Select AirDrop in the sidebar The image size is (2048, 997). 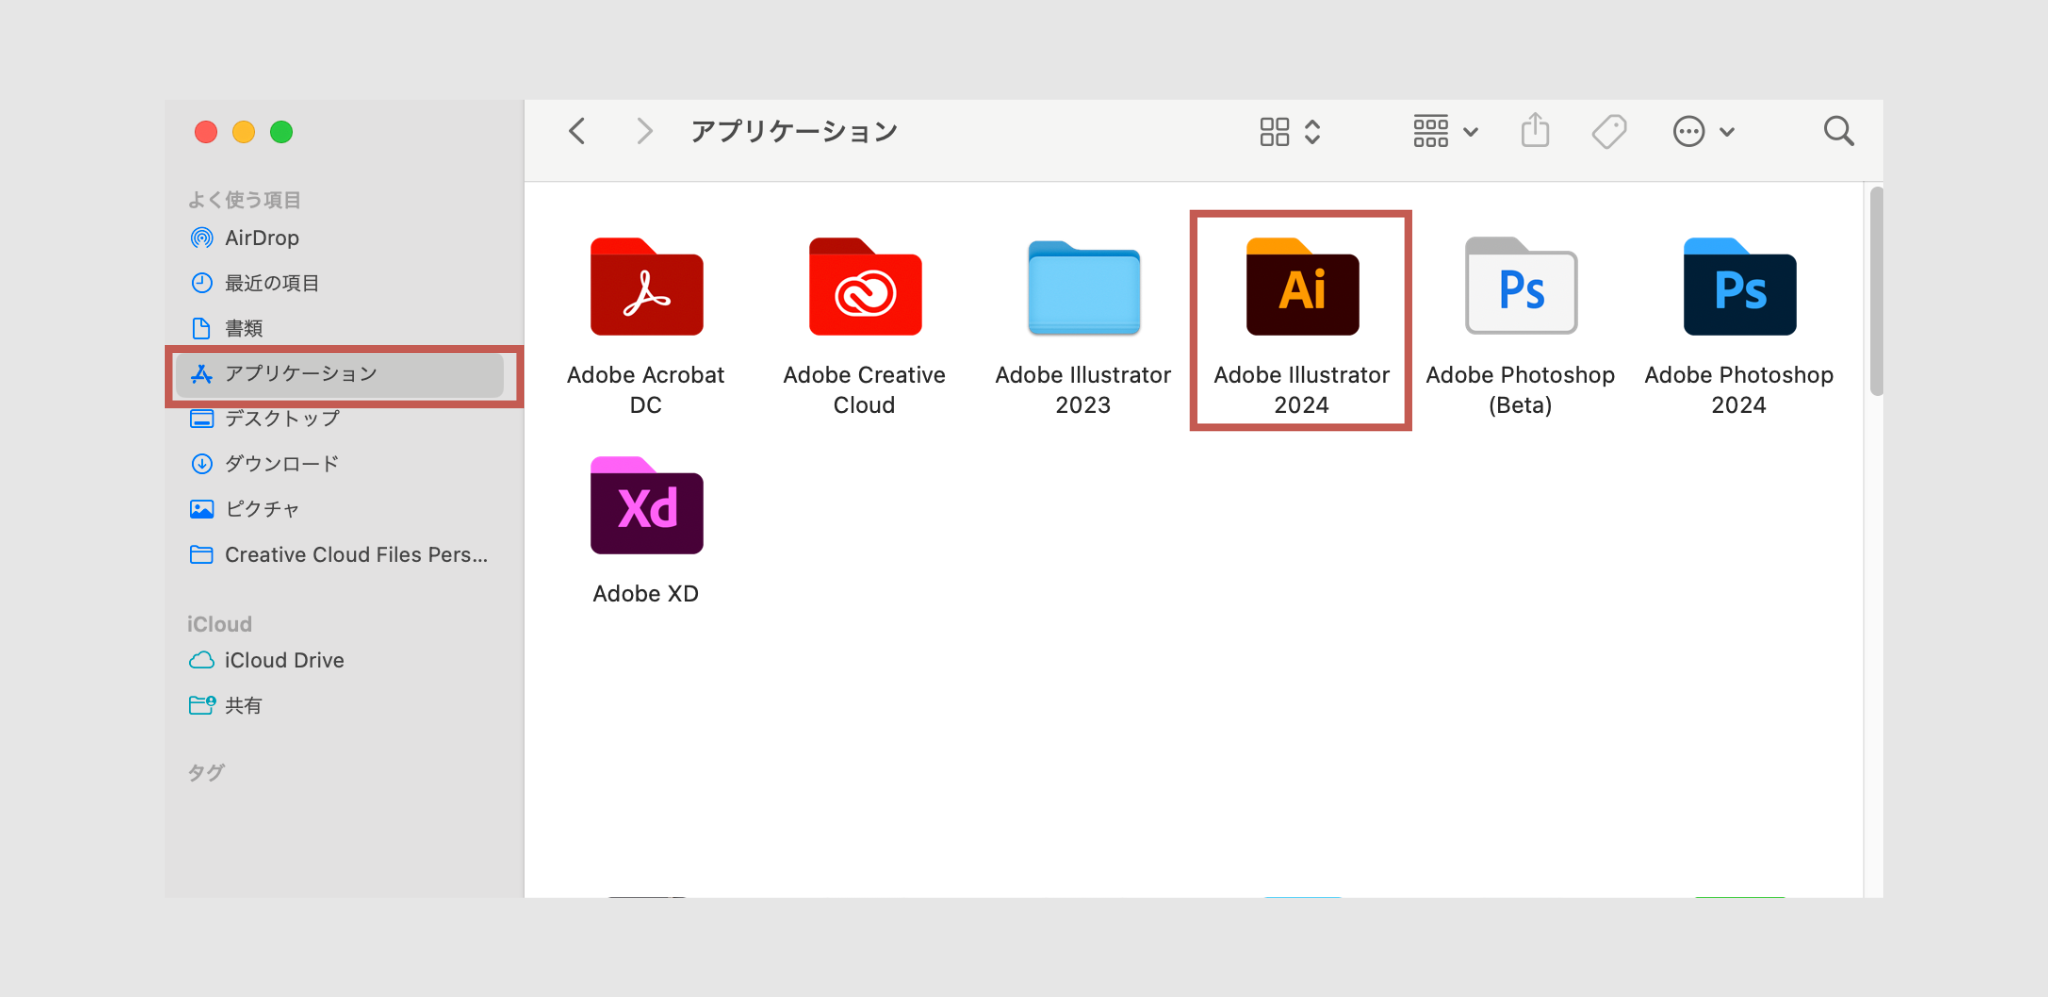[x=261, y=238]
